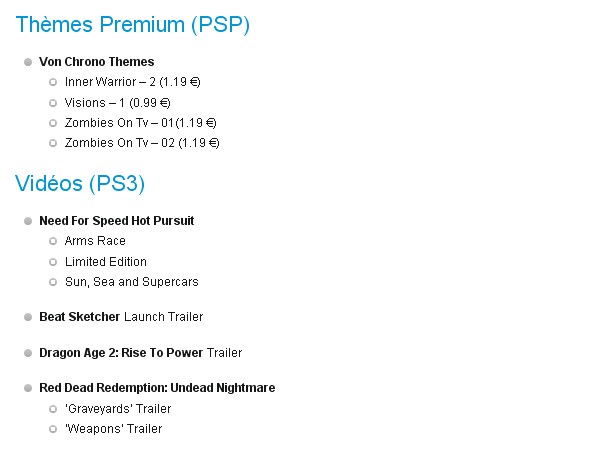This screenshot has height=457, width=604.
Task: Click the 'Graveyards' Trailer item
Action: [x=118, y=408]
